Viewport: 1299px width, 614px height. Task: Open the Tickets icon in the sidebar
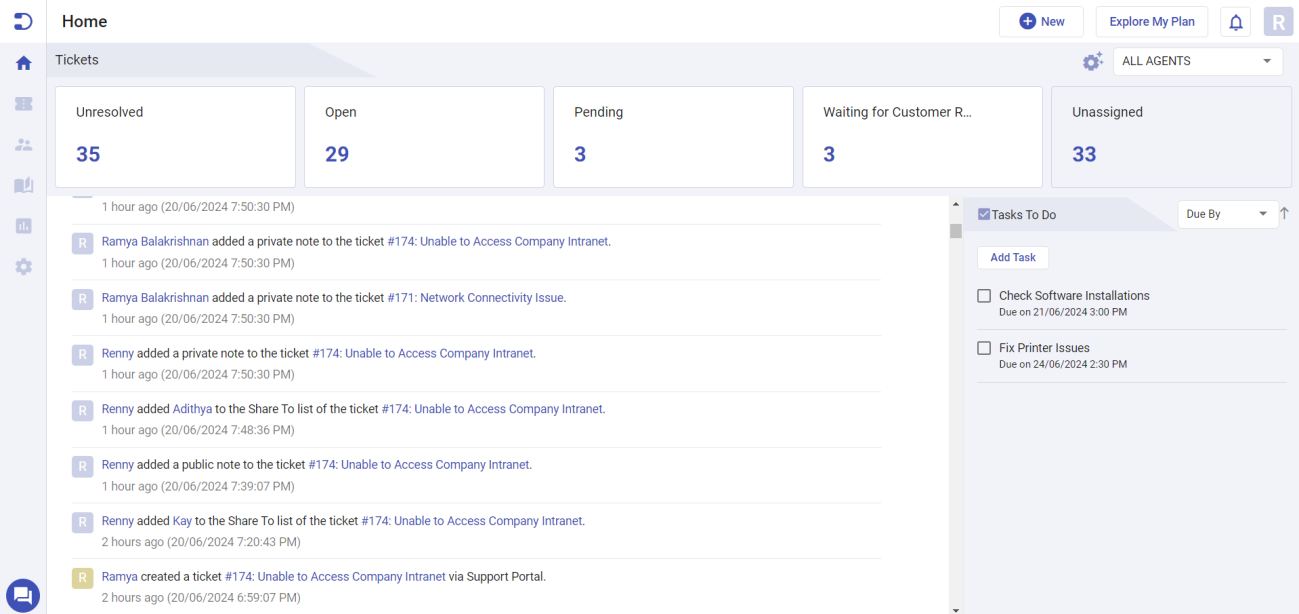pos(23,103)
